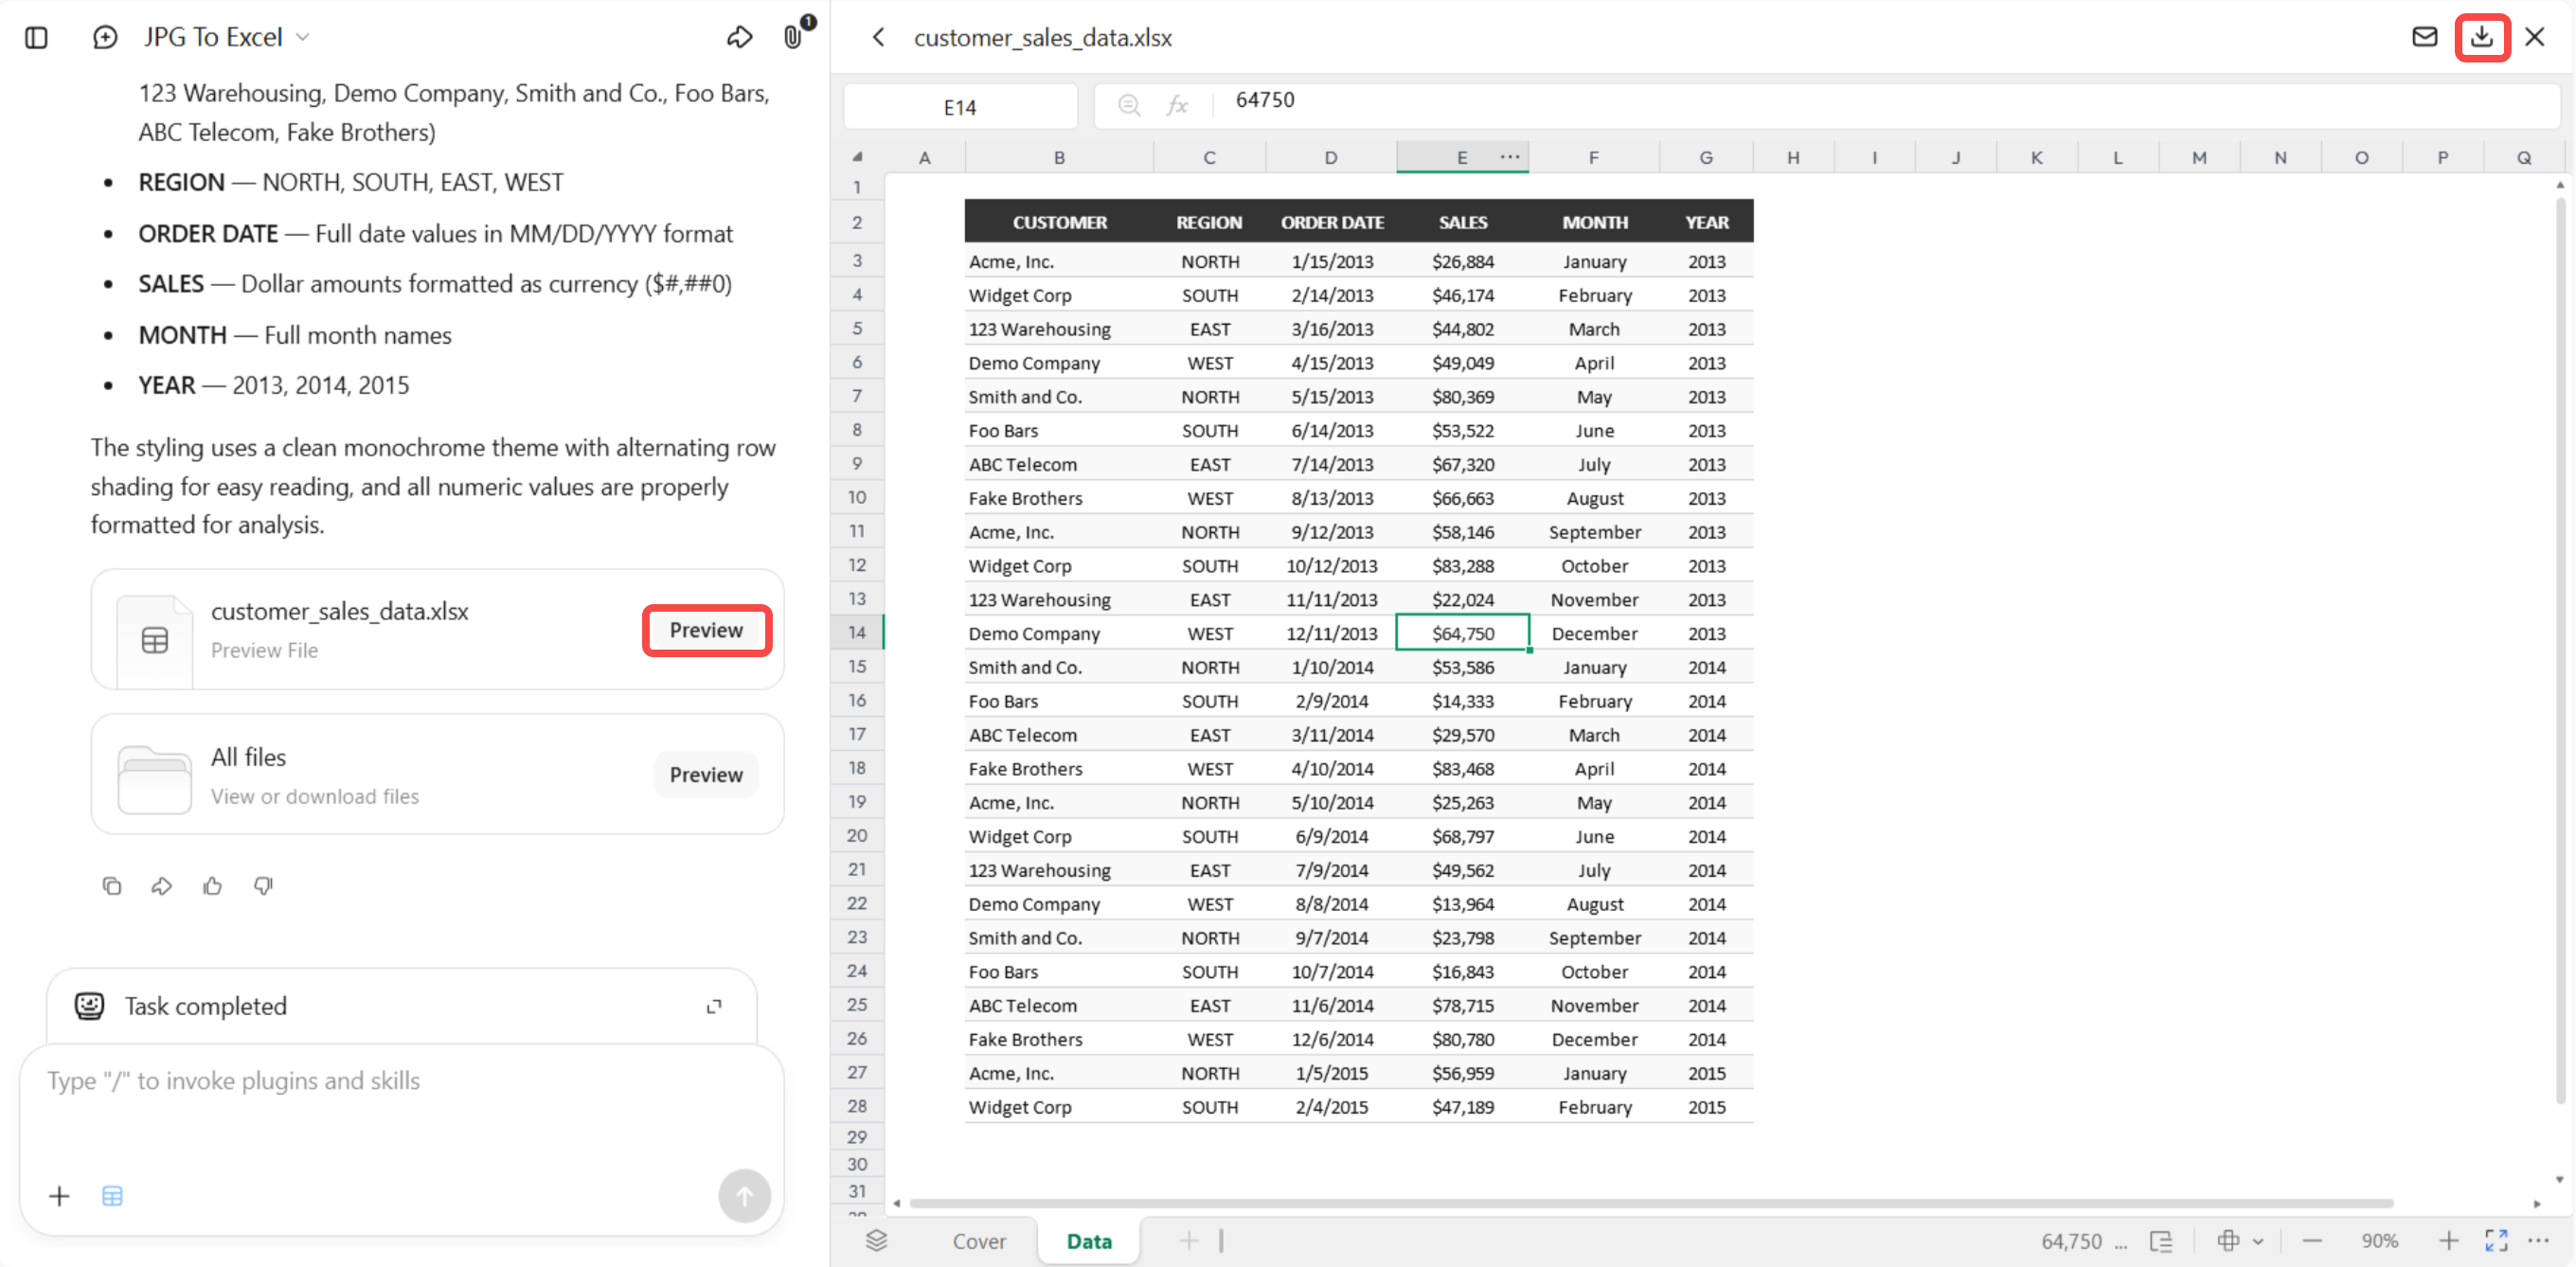Click the message input field
Screen dimensions: 2576x1267
click(400, 1082)
